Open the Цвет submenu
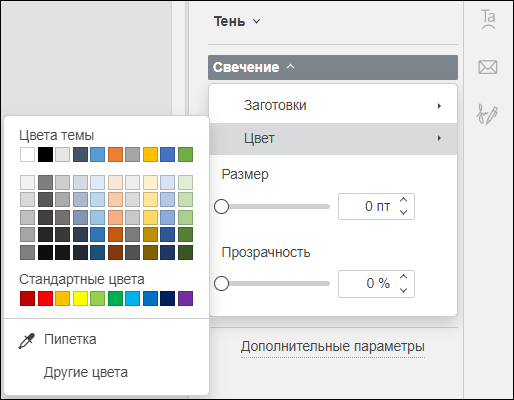The height and width of the screenshot is (400, 514). click(x=333, y=138)
